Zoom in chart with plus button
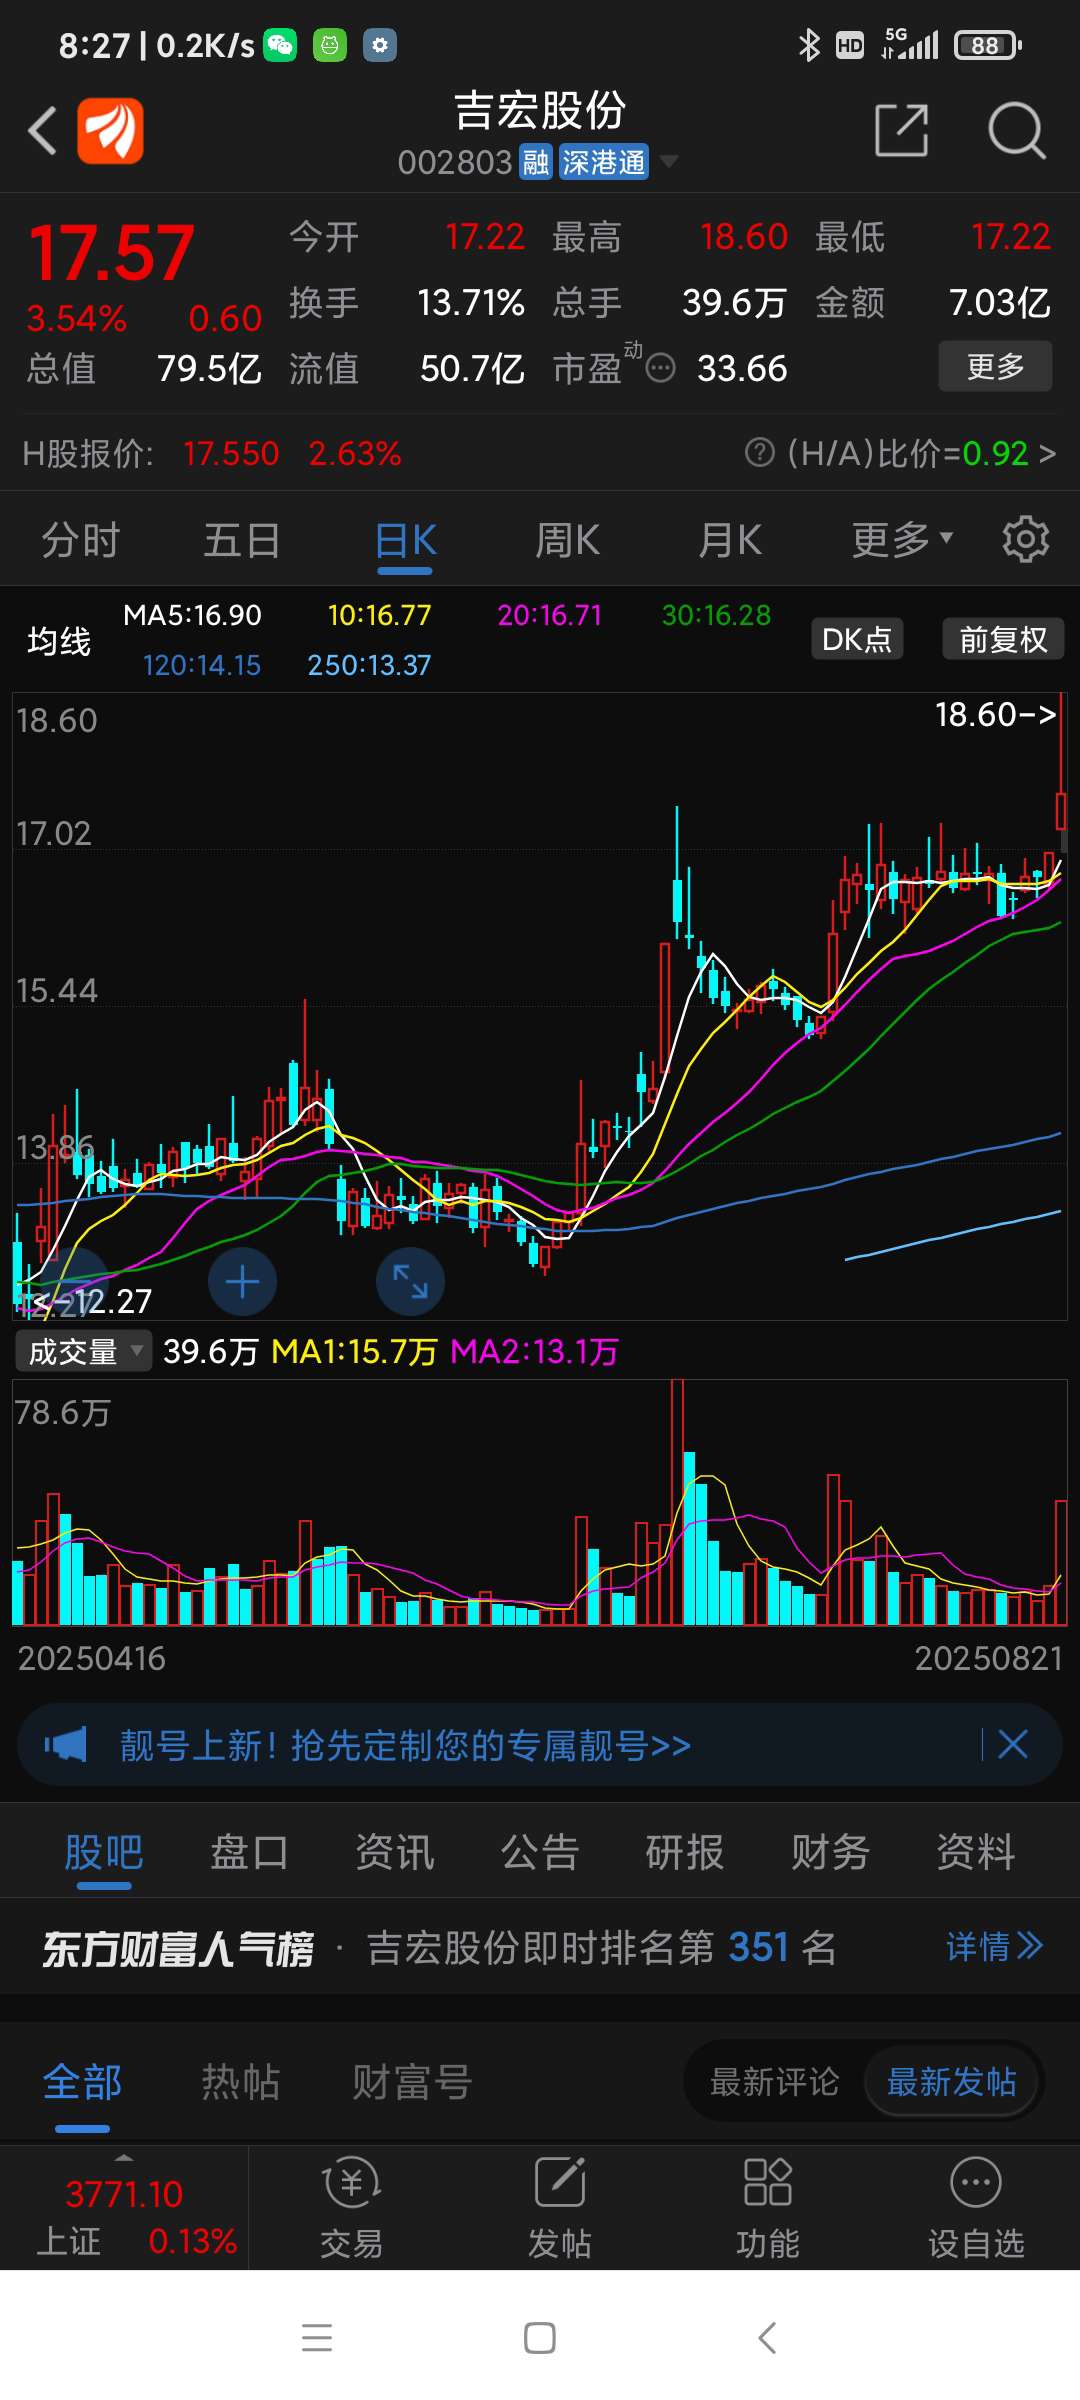The height and width of the screenshot is (2400, 1080). pyautogui.click(x=242, y=1282)
